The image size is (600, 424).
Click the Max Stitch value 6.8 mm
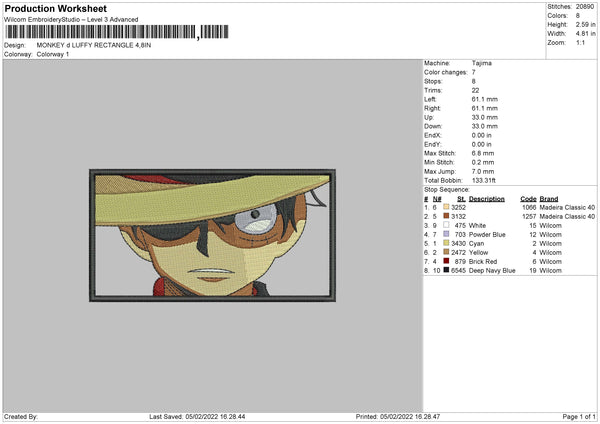point(483,153)
